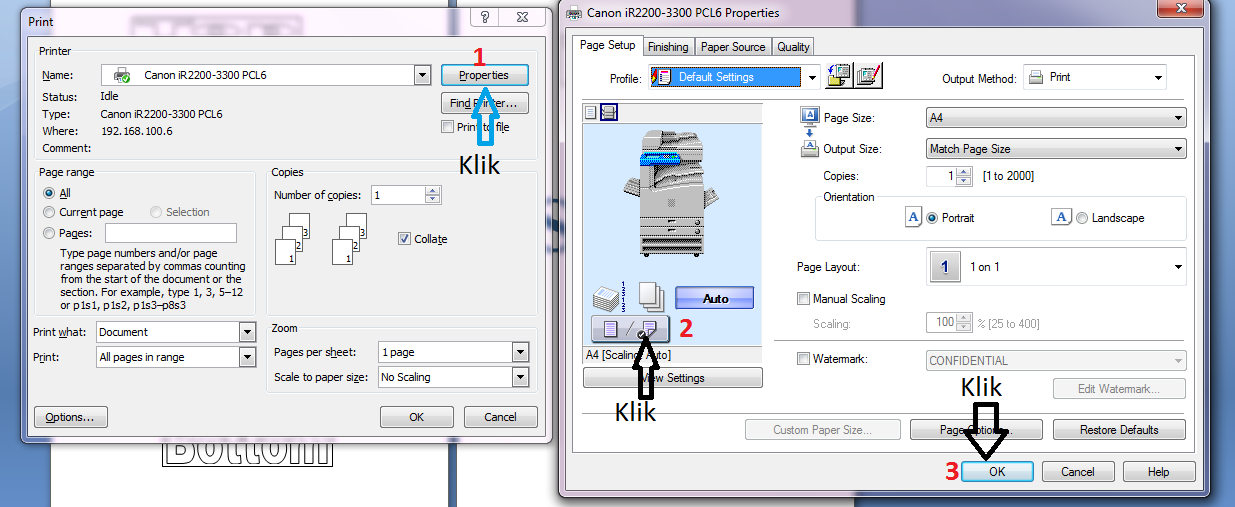Switch to the Finishing tab

coord(668,47)
